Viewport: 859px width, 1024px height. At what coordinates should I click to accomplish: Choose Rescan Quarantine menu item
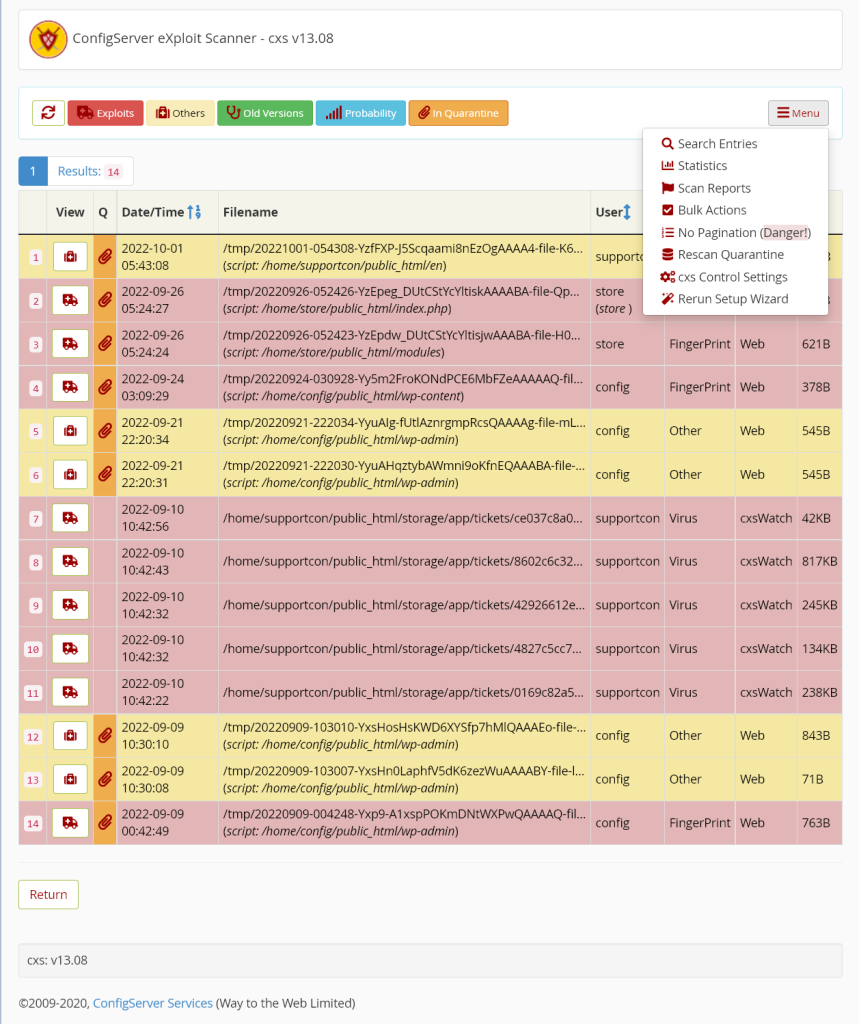coord(730,255)
